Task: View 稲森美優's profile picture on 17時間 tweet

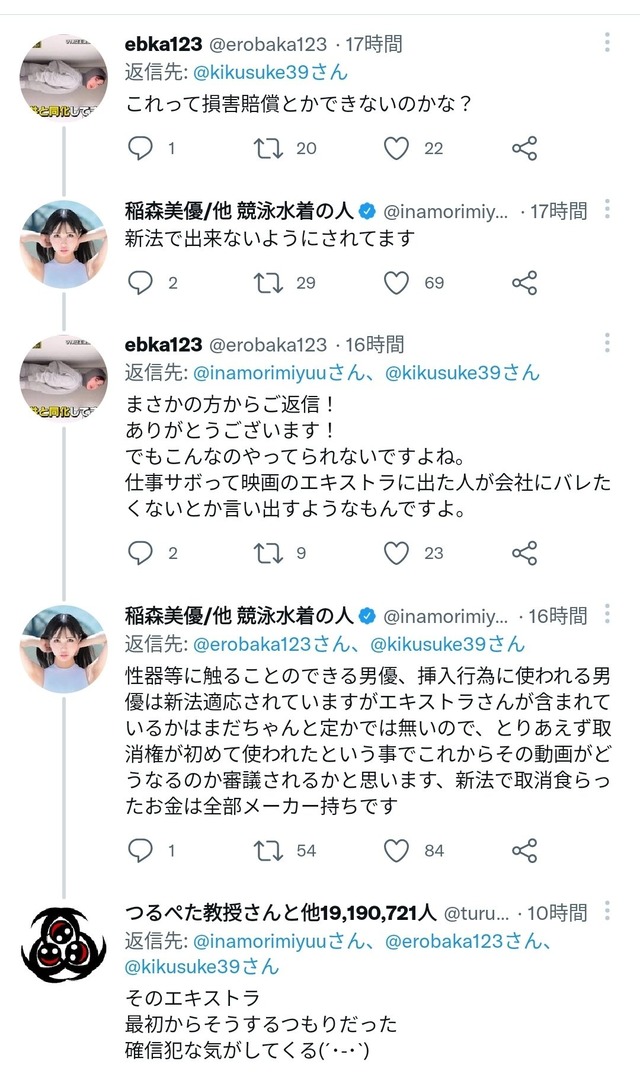Action: pos(63,243)
